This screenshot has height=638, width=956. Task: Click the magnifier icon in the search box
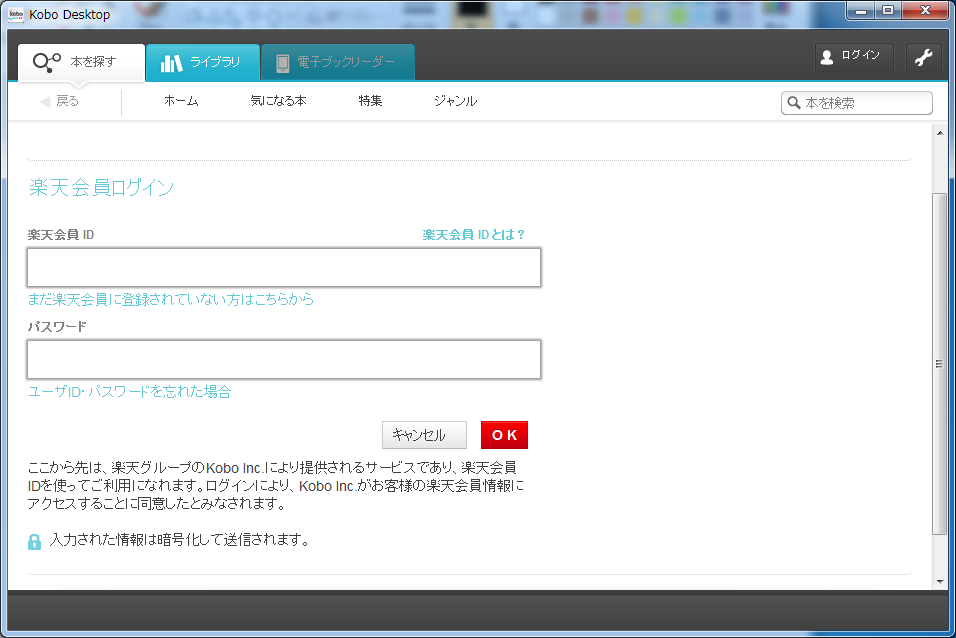(x=793, y=102)
